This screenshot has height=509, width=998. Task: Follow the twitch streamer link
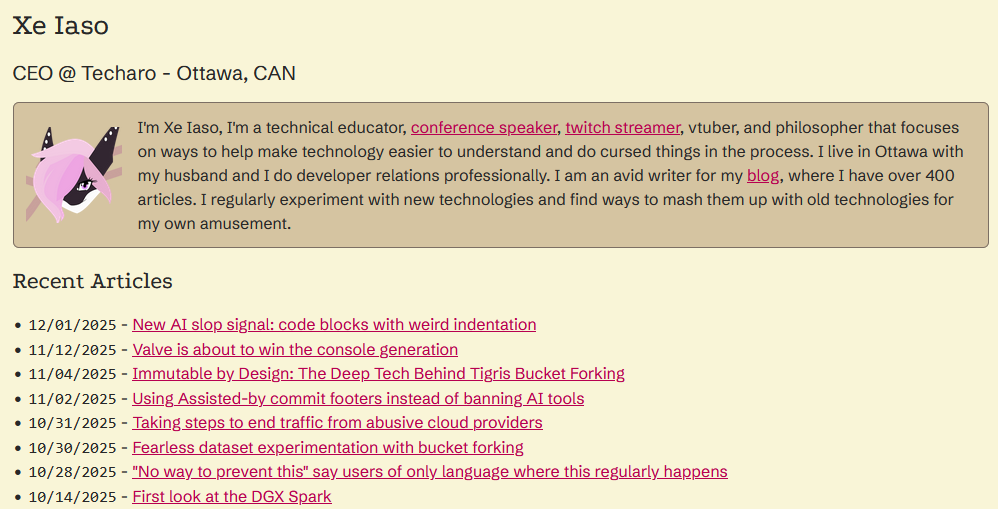(622, 128)
